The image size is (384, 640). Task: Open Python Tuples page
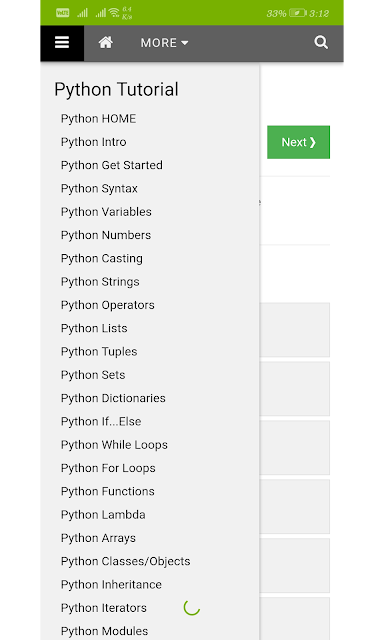99,351
